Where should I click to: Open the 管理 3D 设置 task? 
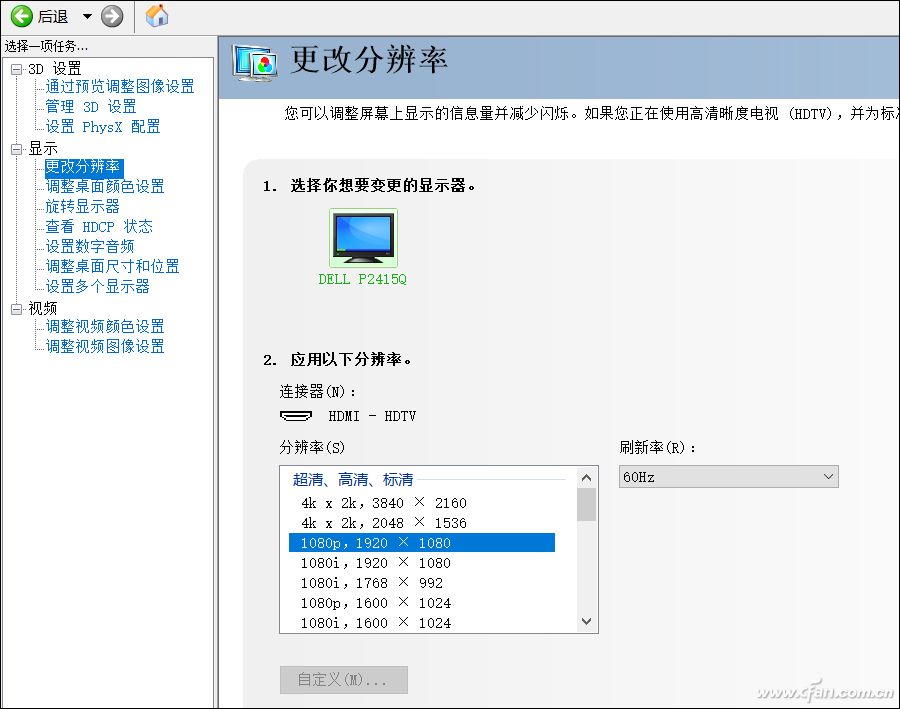point(89,106)
